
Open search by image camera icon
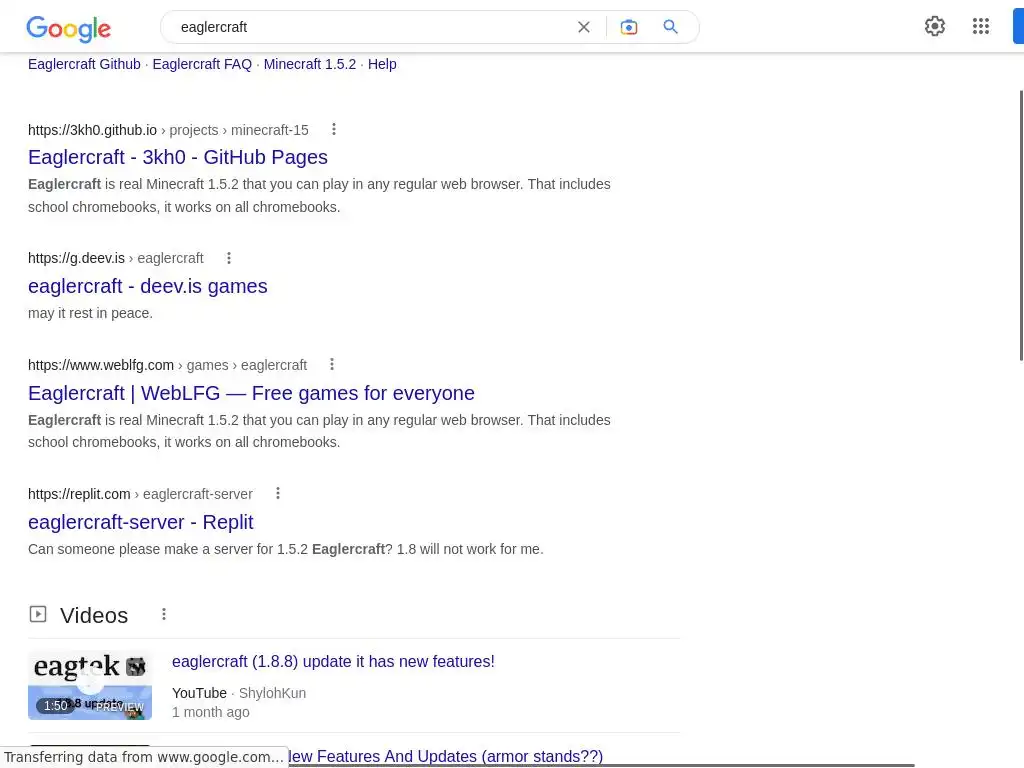click(x=629, y=27)
